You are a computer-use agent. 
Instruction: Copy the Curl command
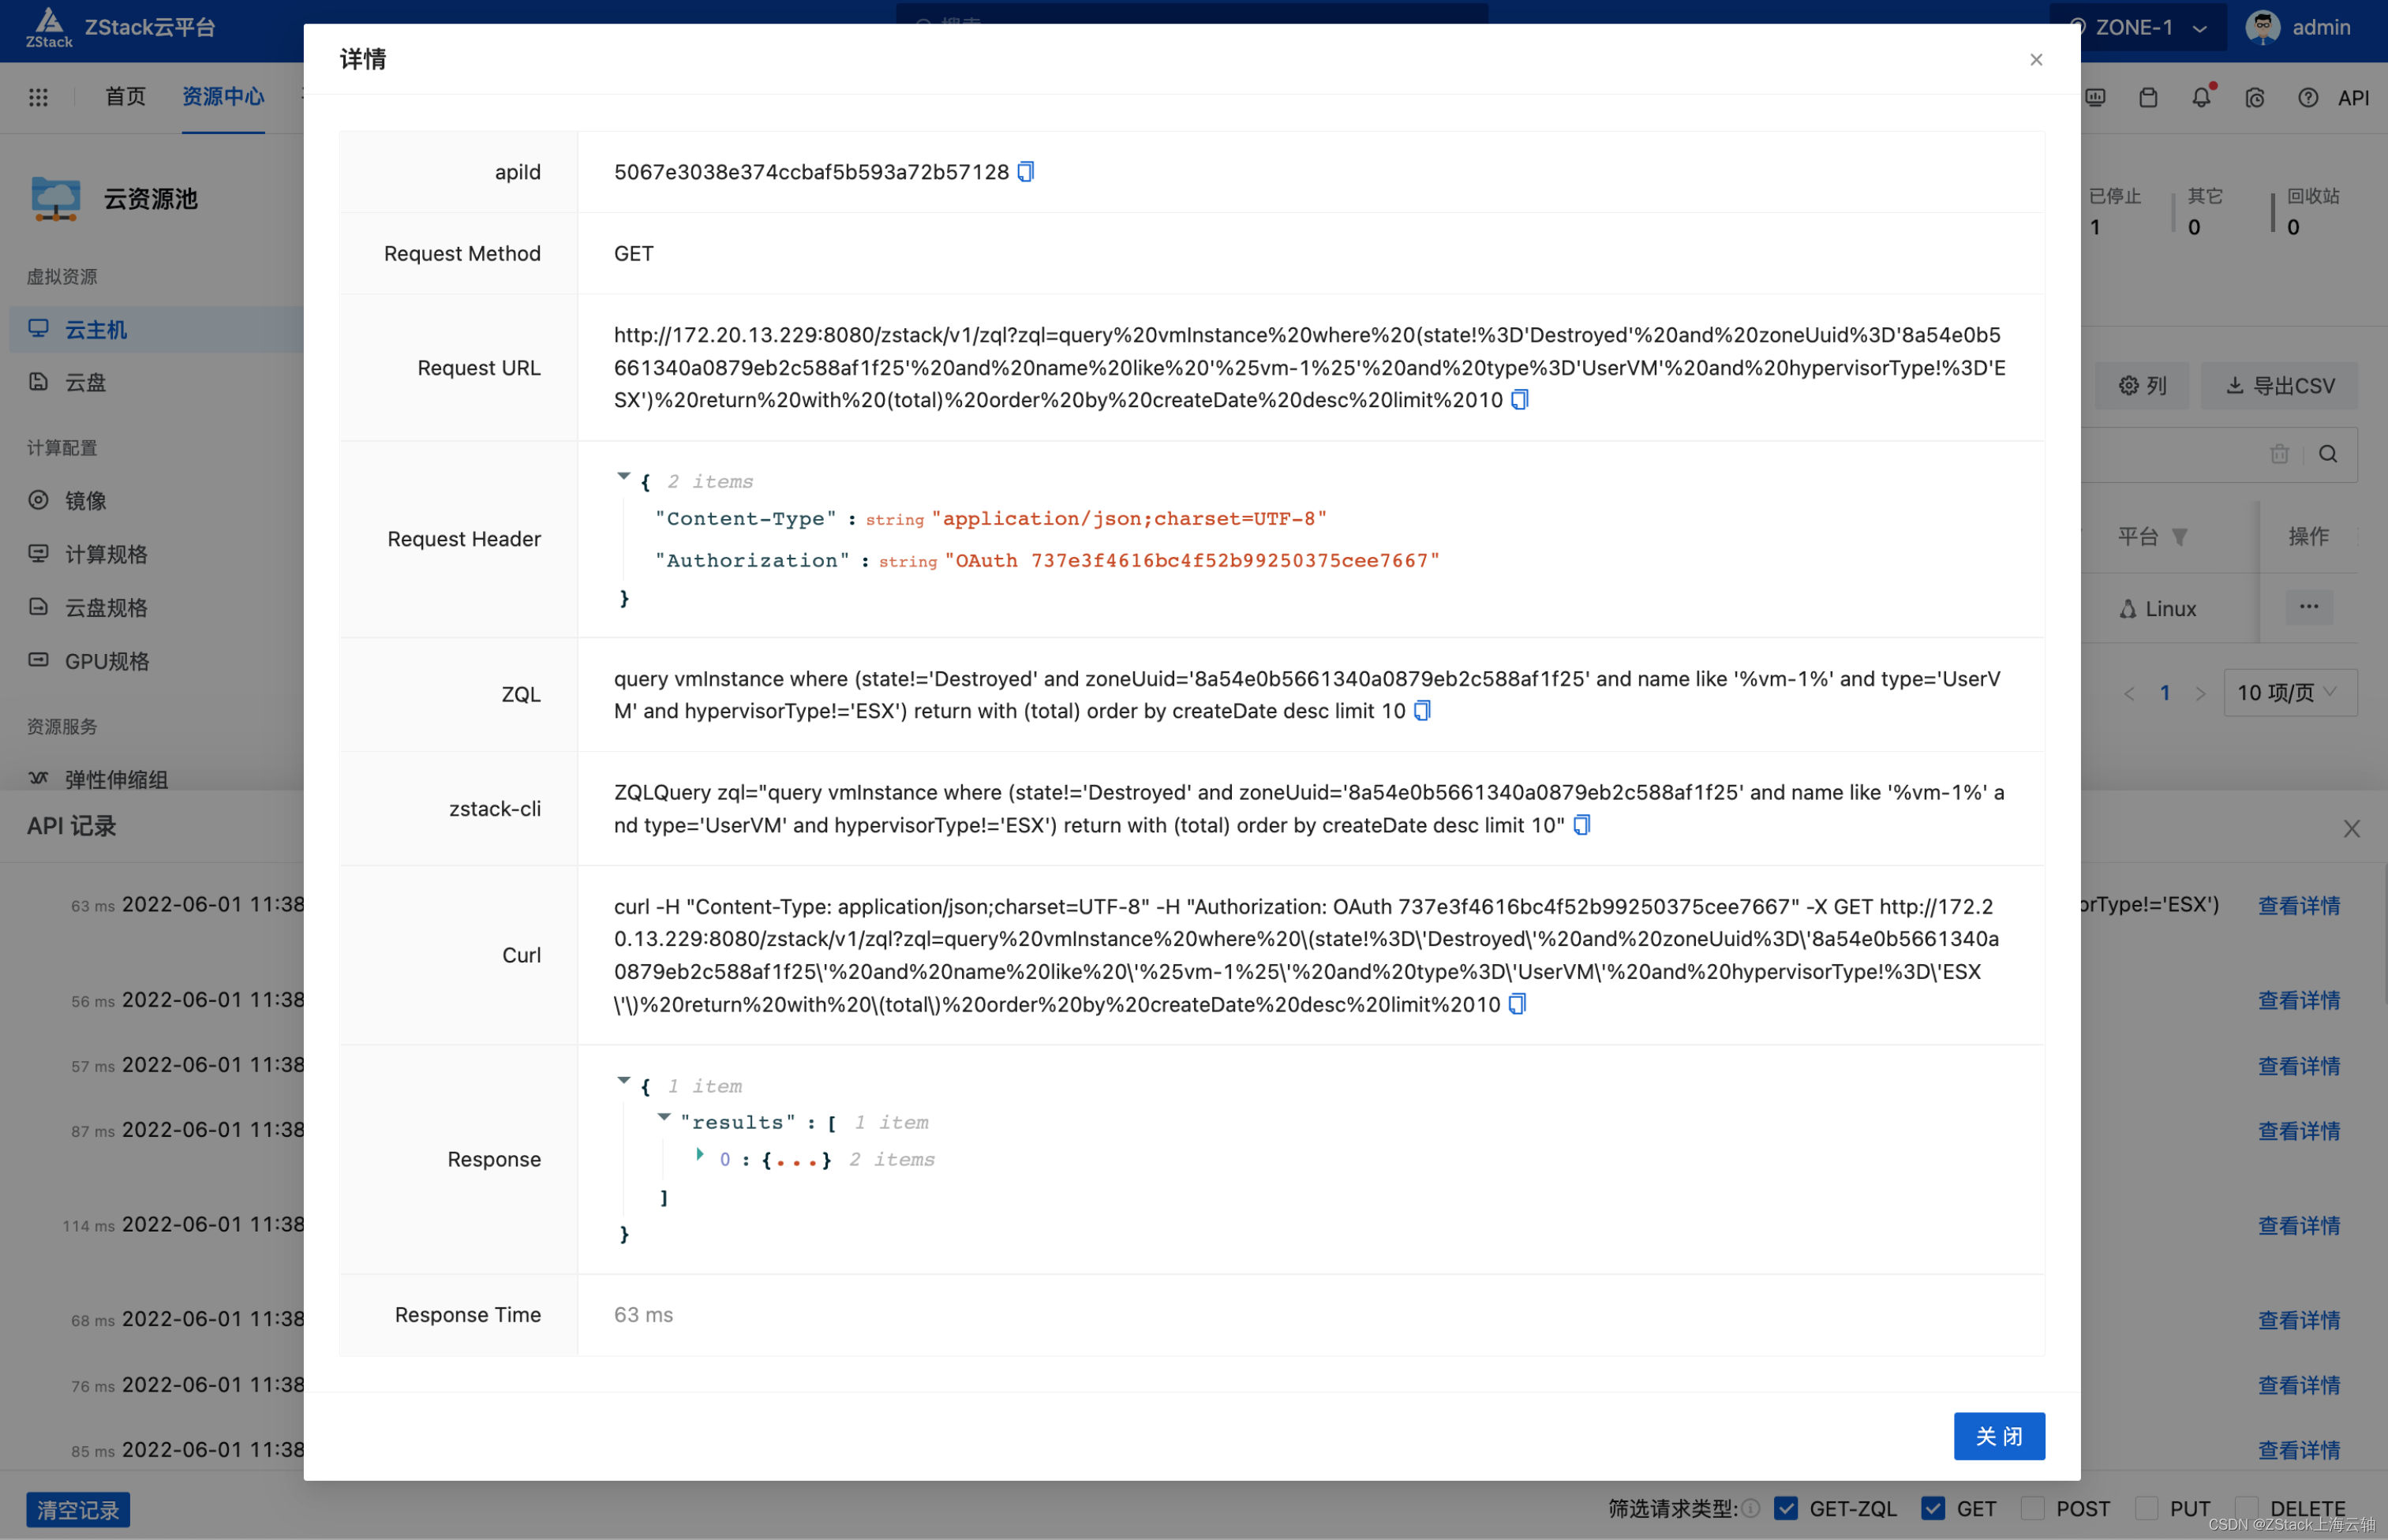[1517, 1004]
